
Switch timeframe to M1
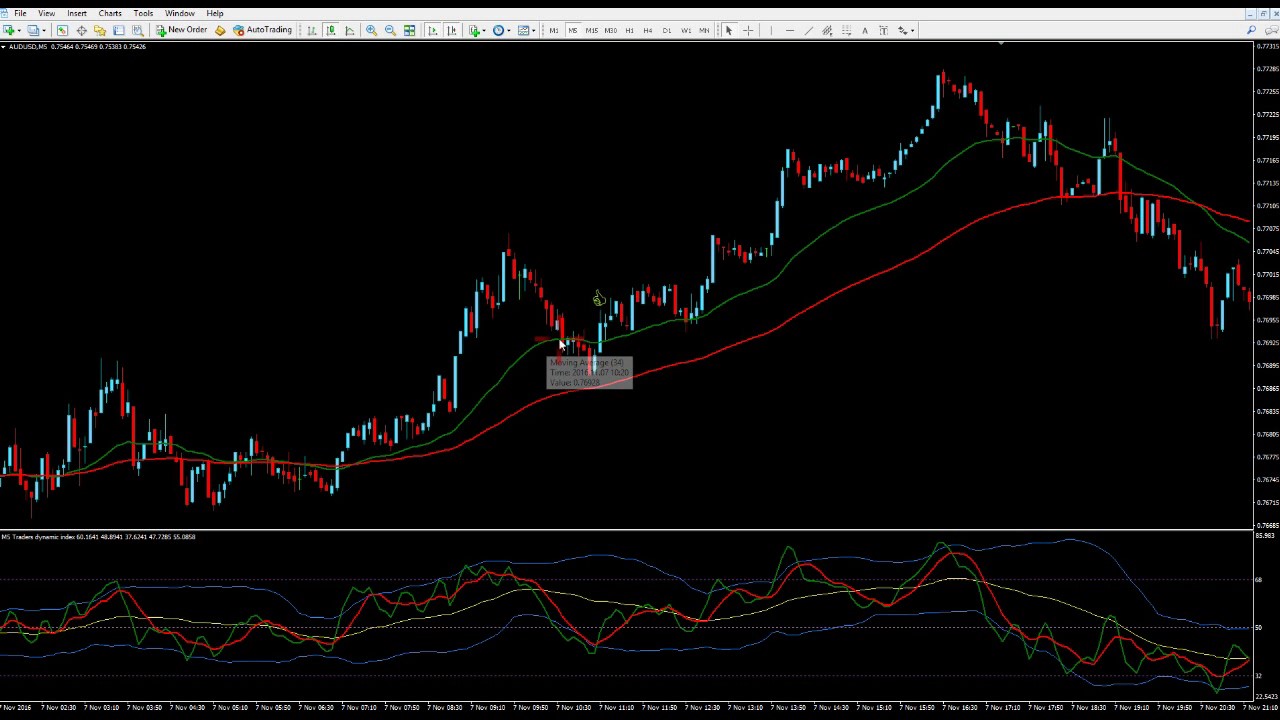(553, 30)
